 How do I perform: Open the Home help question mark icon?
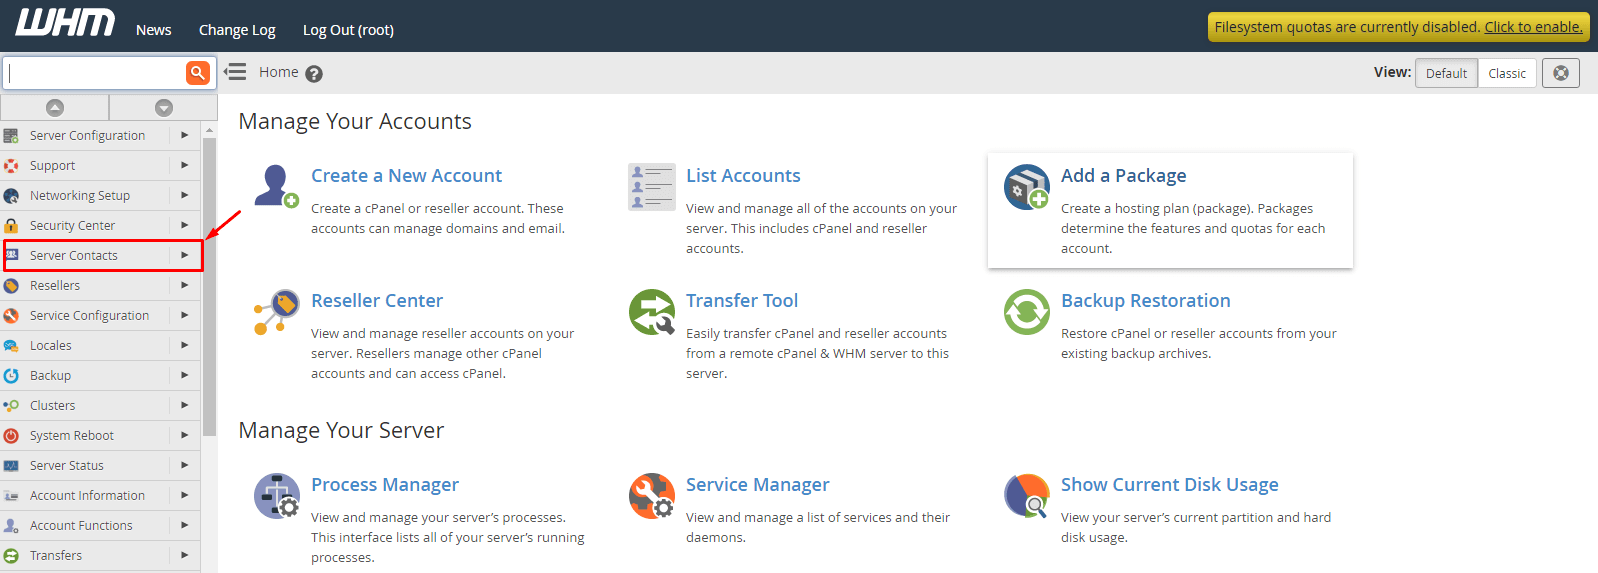[314, 74]
